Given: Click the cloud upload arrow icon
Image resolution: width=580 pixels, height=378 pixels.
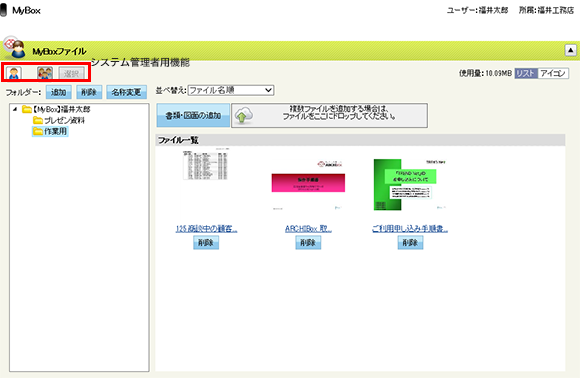Looking at the screenshot, I should click(244, 115).
